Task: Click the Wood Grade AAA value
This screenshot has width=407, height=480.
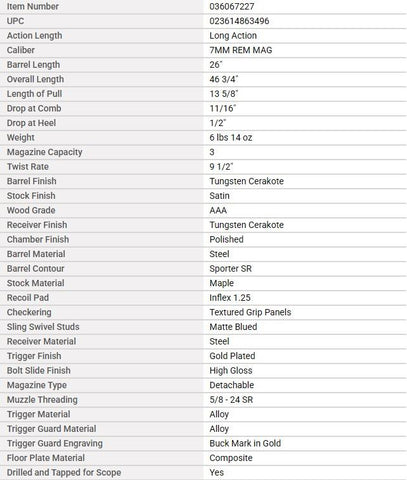Action: click(218, 210)
